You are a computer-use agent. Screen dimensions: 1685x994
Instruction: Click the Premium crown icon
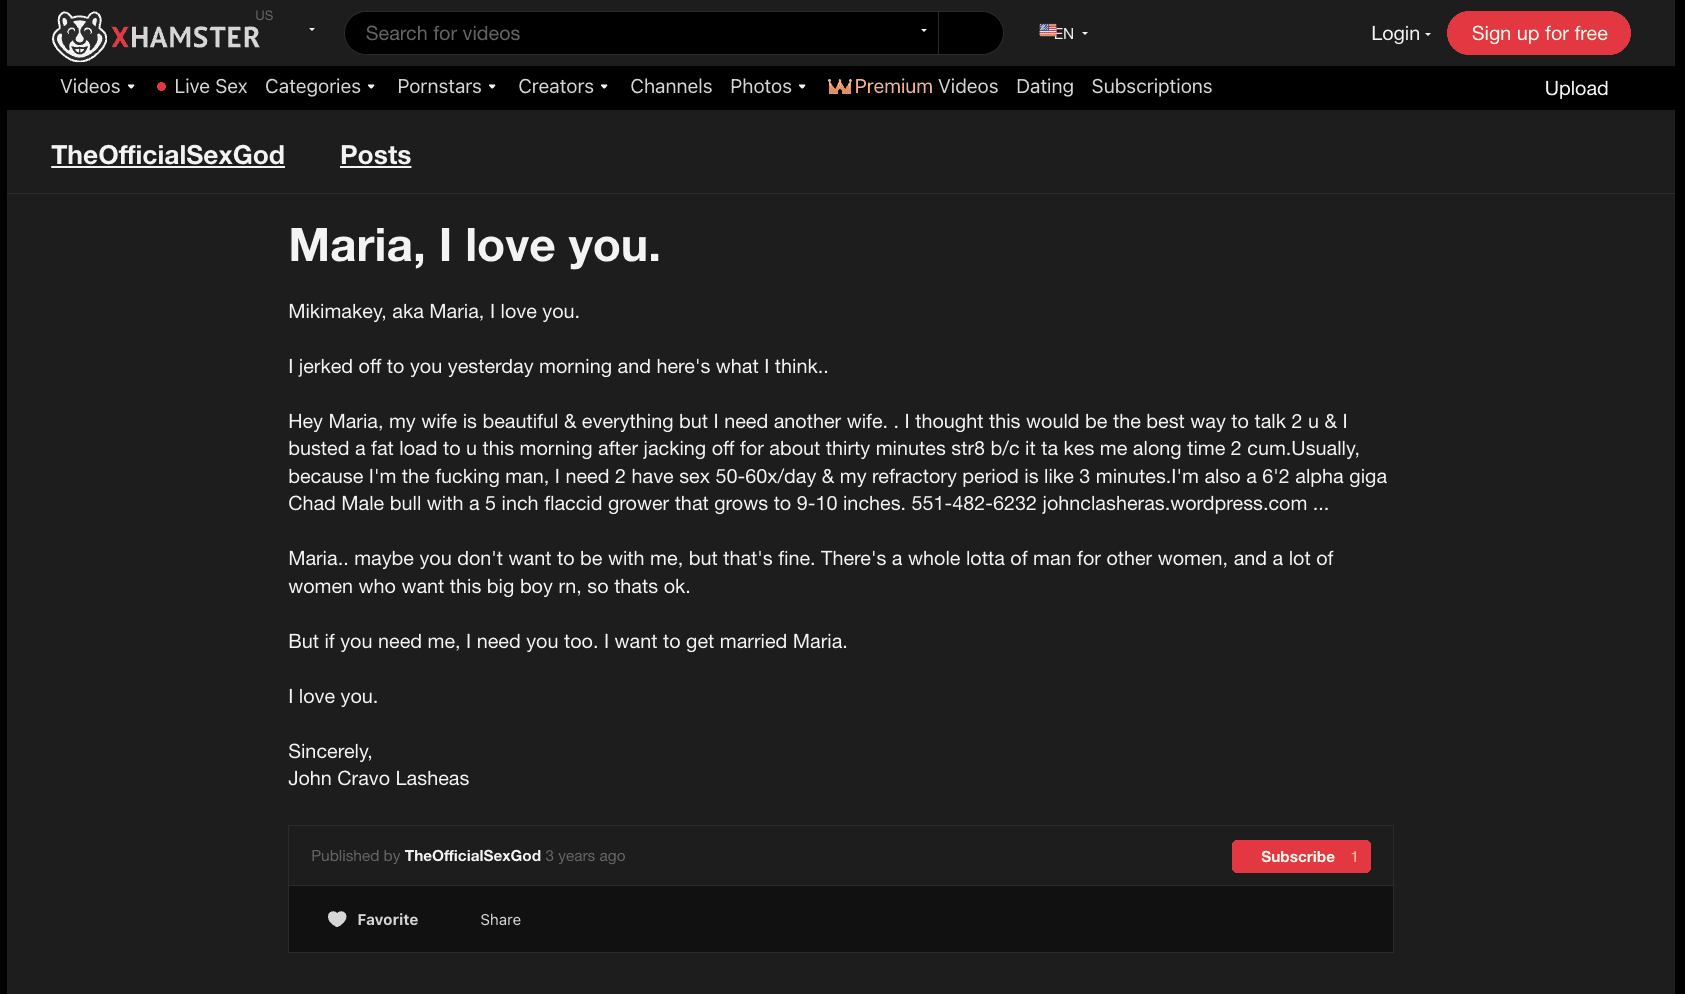[x=839, y=87]
